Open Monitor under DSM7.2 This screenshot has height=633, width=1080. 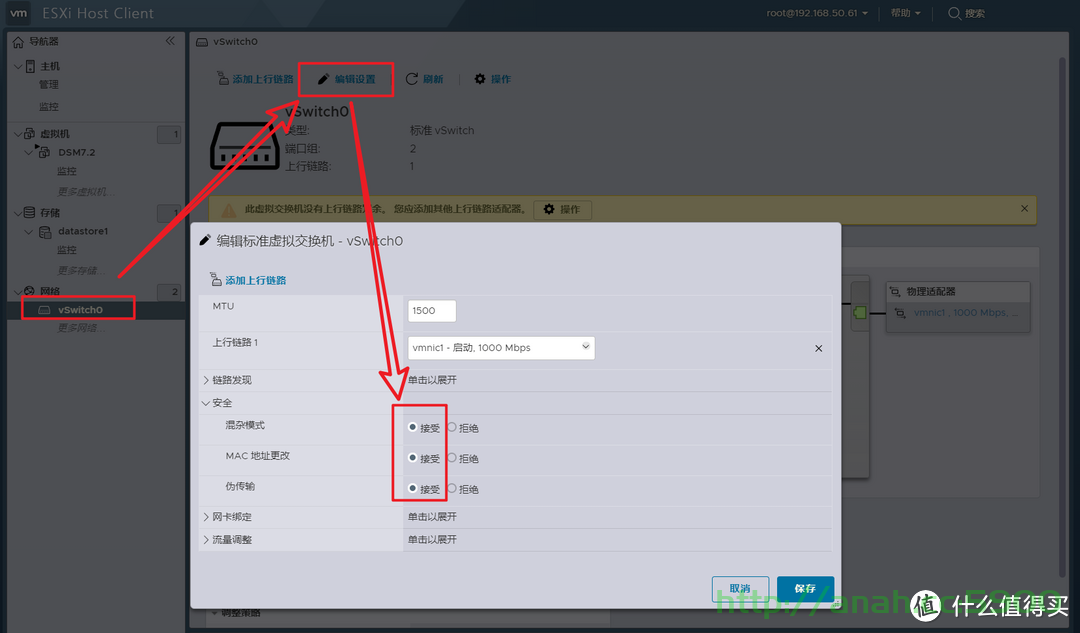coord(67,171)
